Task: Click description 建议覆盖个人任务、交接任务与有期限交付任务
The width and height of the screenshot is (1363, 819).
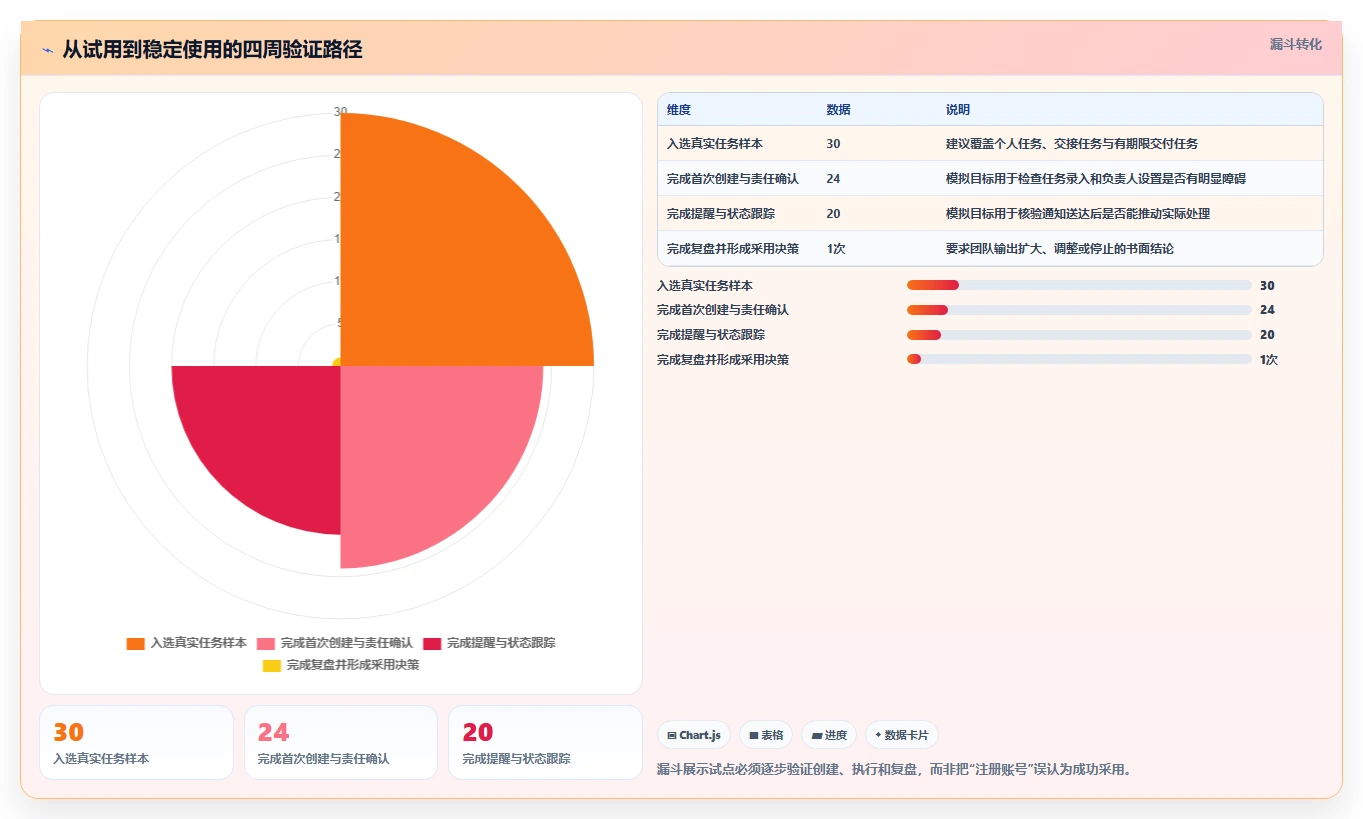Action: click(x=1072, y=144)
